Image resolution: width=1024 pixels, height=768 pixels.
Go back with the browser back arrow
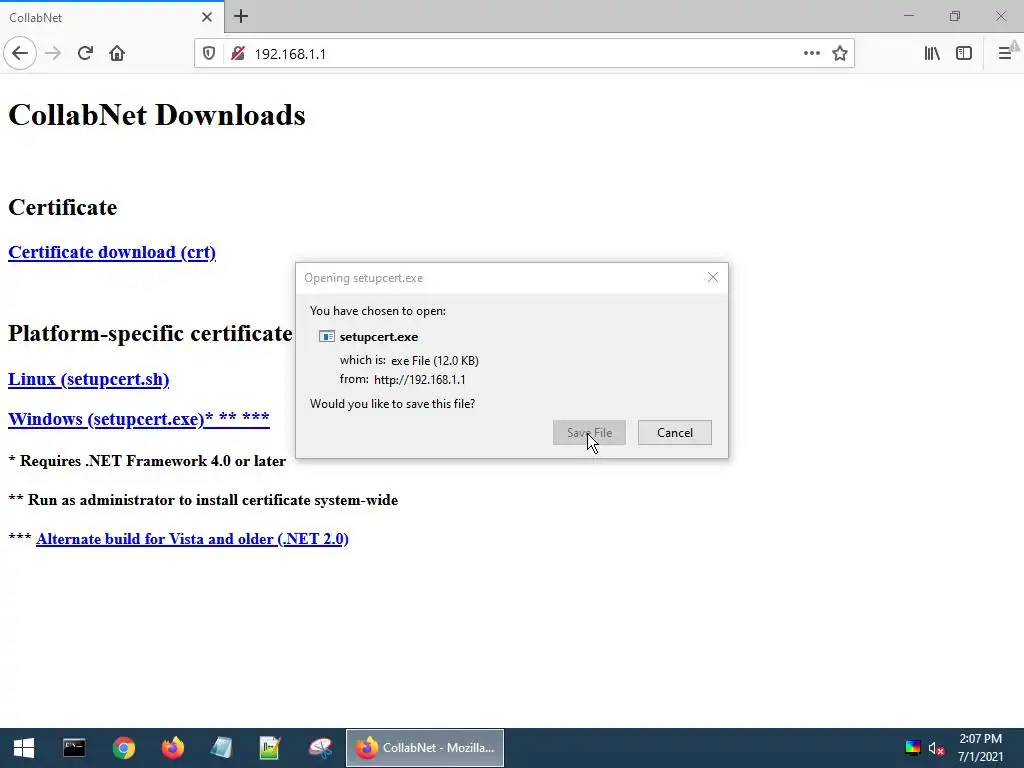pyautogui.click(x=20, y=53)
